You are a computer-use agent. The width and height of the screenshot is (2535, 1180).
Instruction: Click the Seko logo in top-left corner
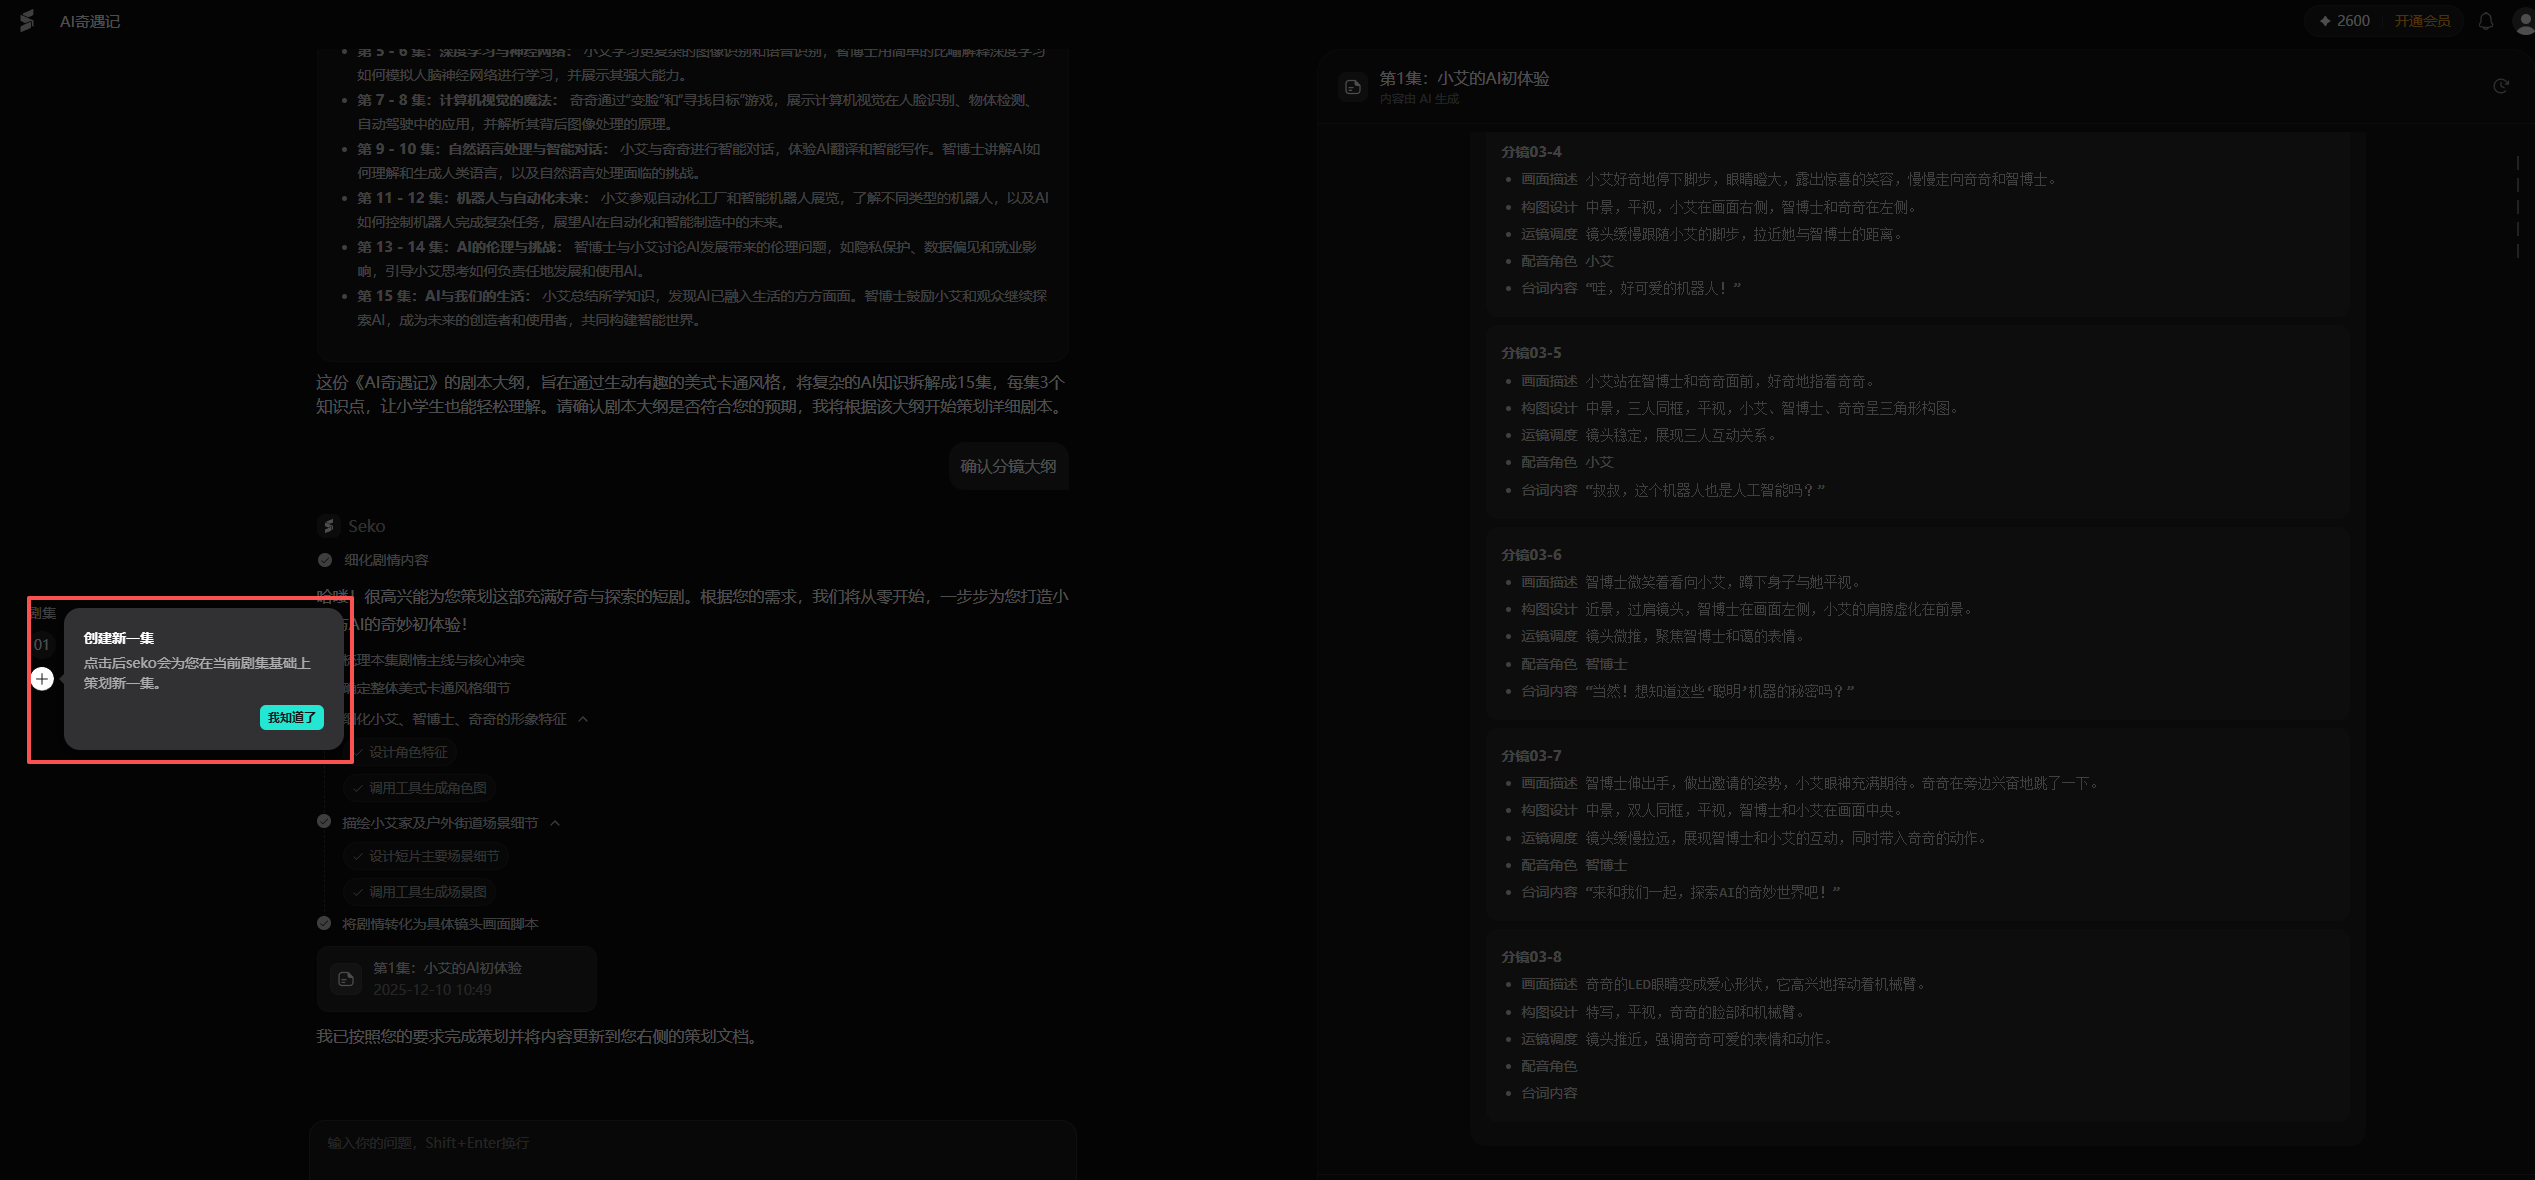tap(27, 20)
